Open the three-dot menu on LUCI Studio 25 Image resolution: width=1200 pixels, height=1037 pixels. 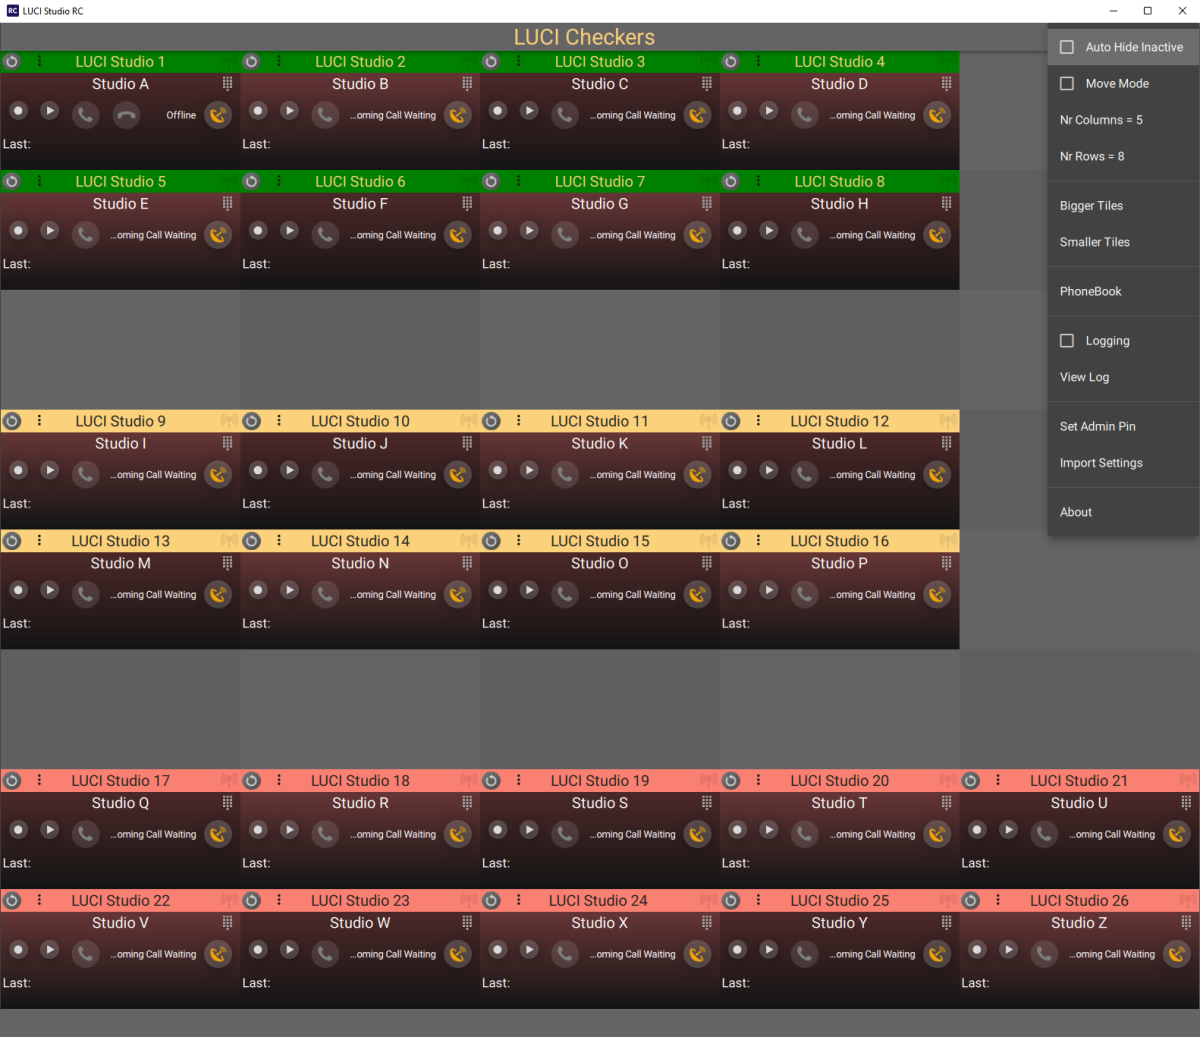(758, 900)
